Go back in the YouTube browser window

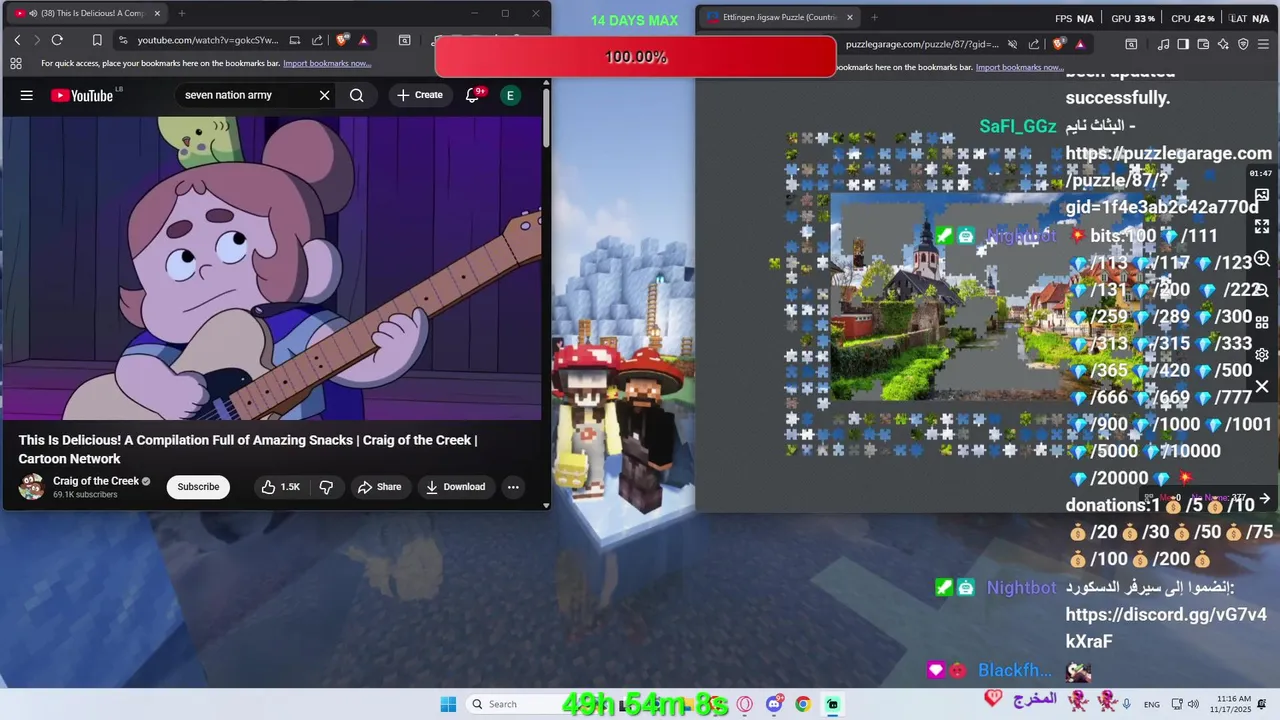[x=17, y=40]
